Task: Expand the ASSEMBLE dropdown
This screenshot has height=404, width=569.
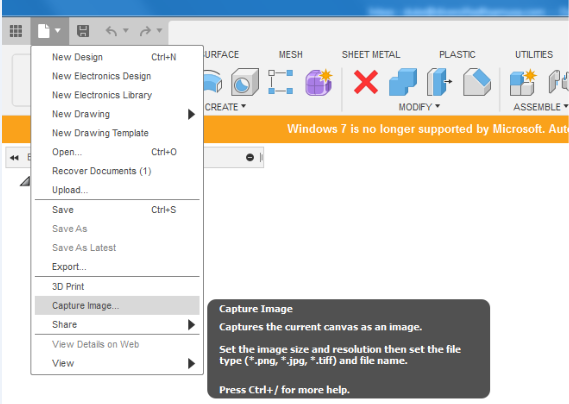Action: point(541,107)
